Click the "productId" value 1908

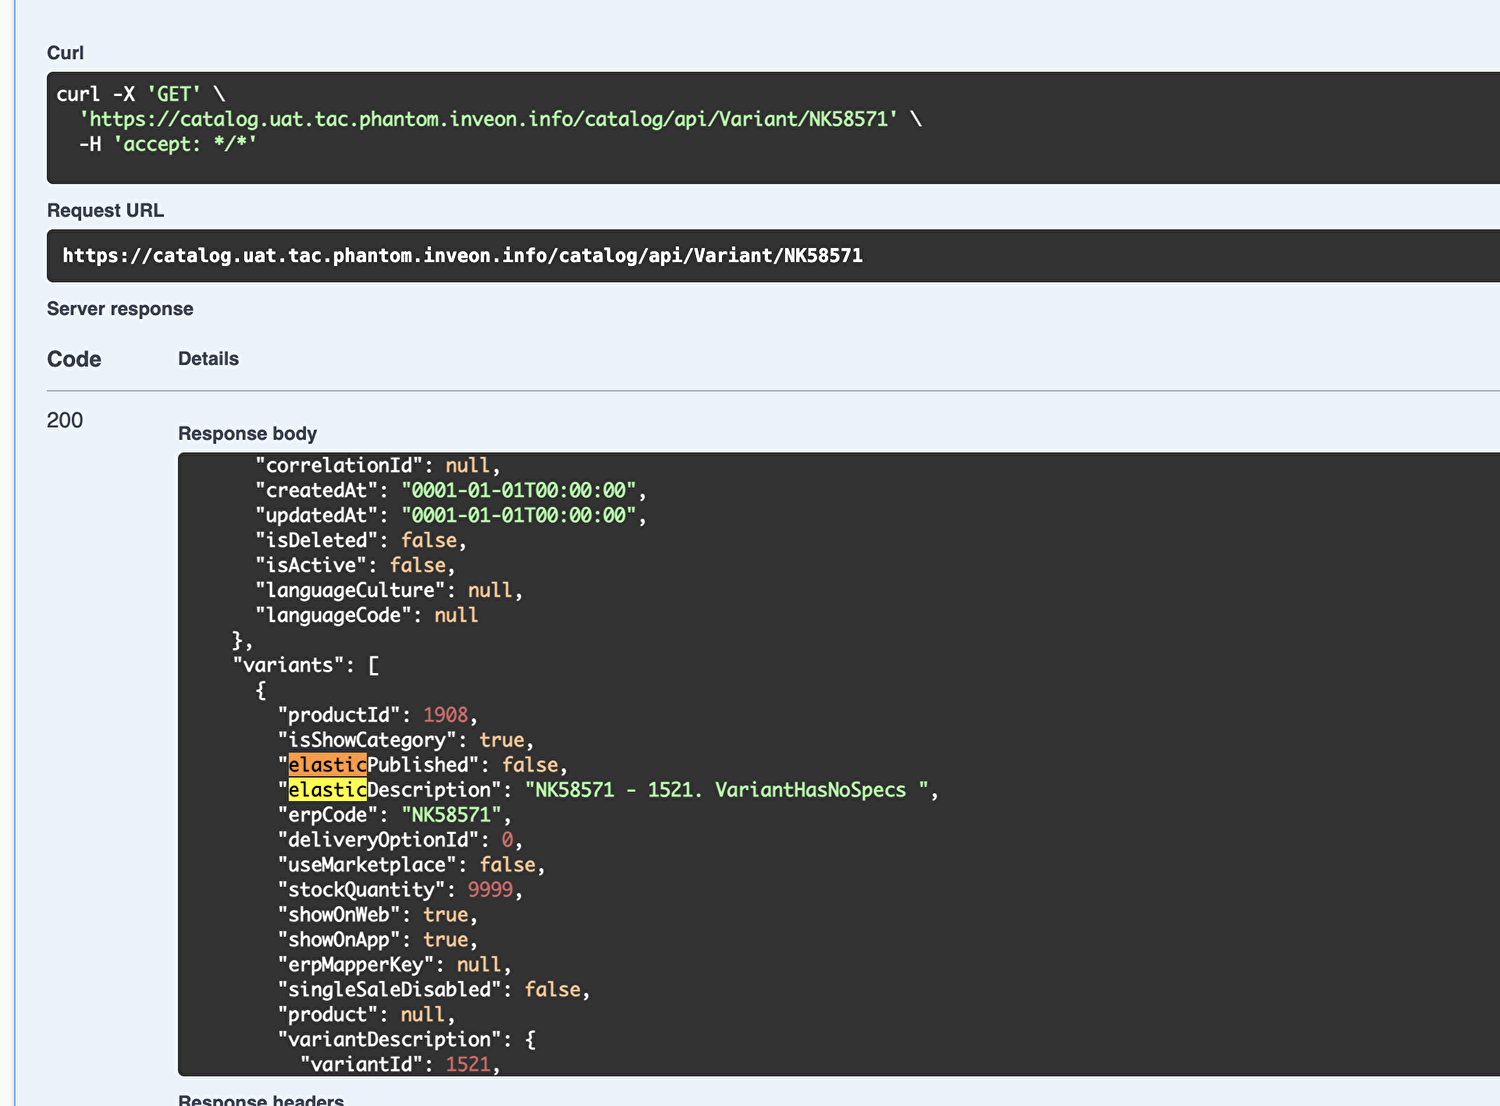[445, 715]
